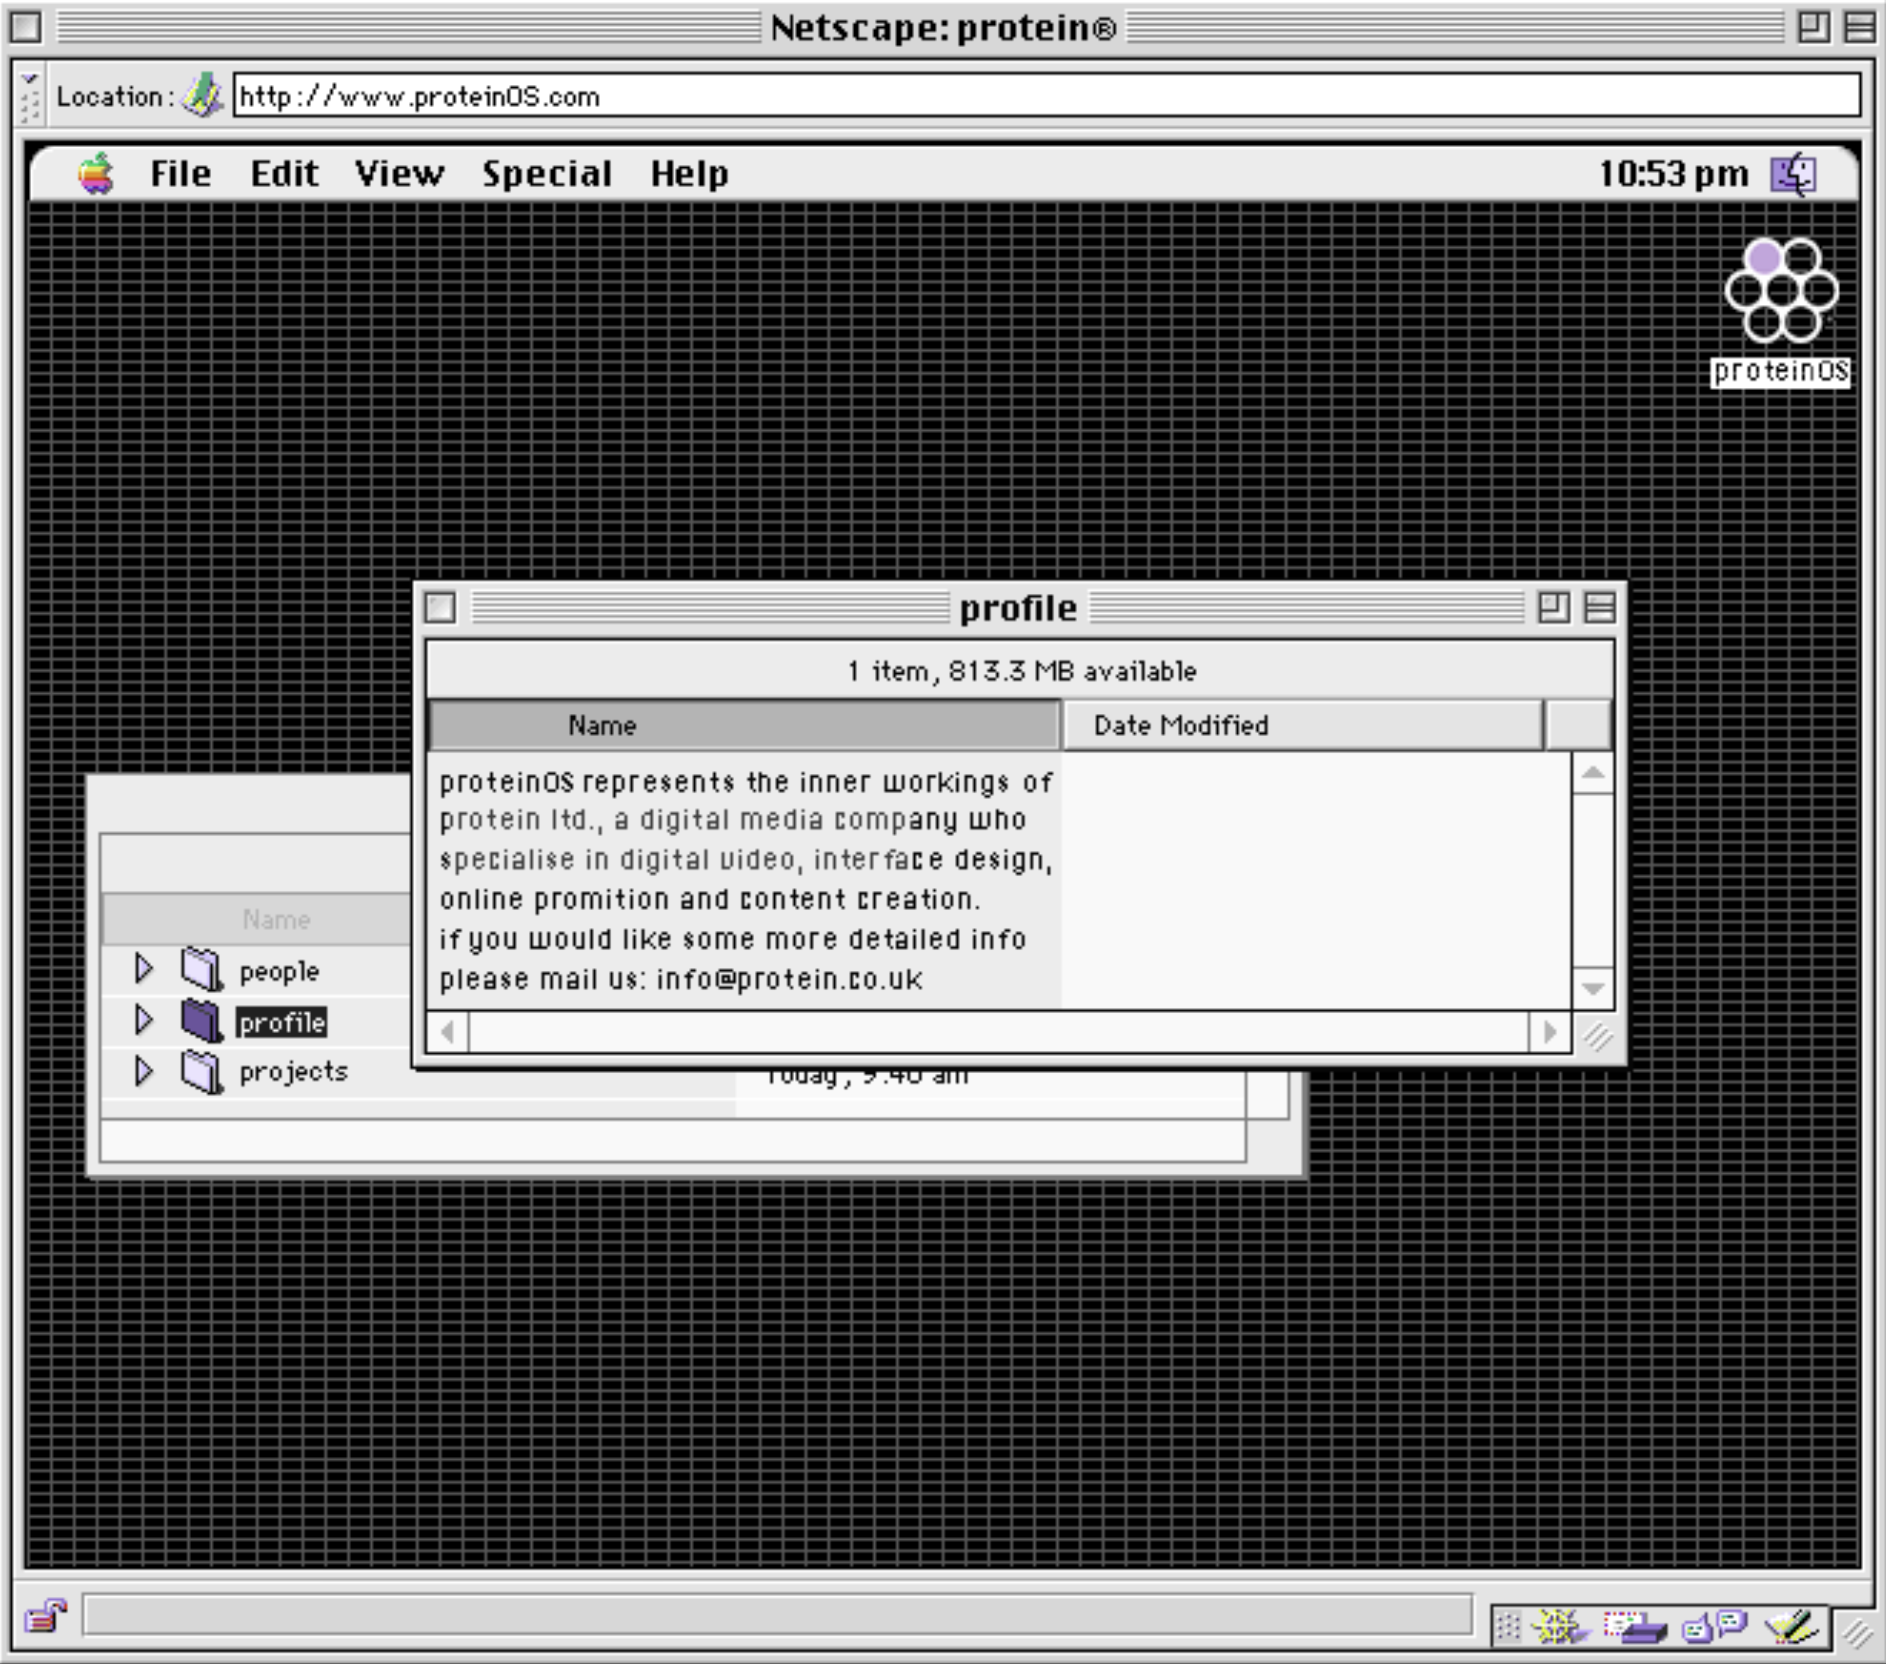
Task: Select the people folder icon
Action: tap(202, 969)
